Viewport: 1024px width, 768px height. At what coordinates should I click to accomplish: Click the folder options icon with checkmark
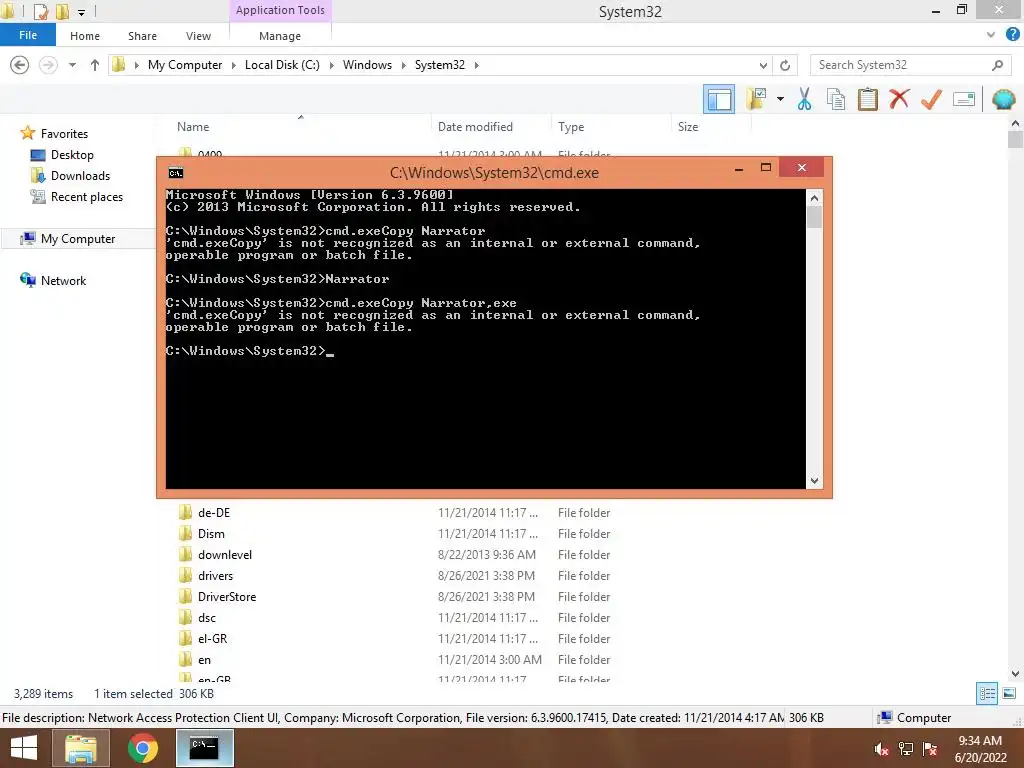point(756,99)
